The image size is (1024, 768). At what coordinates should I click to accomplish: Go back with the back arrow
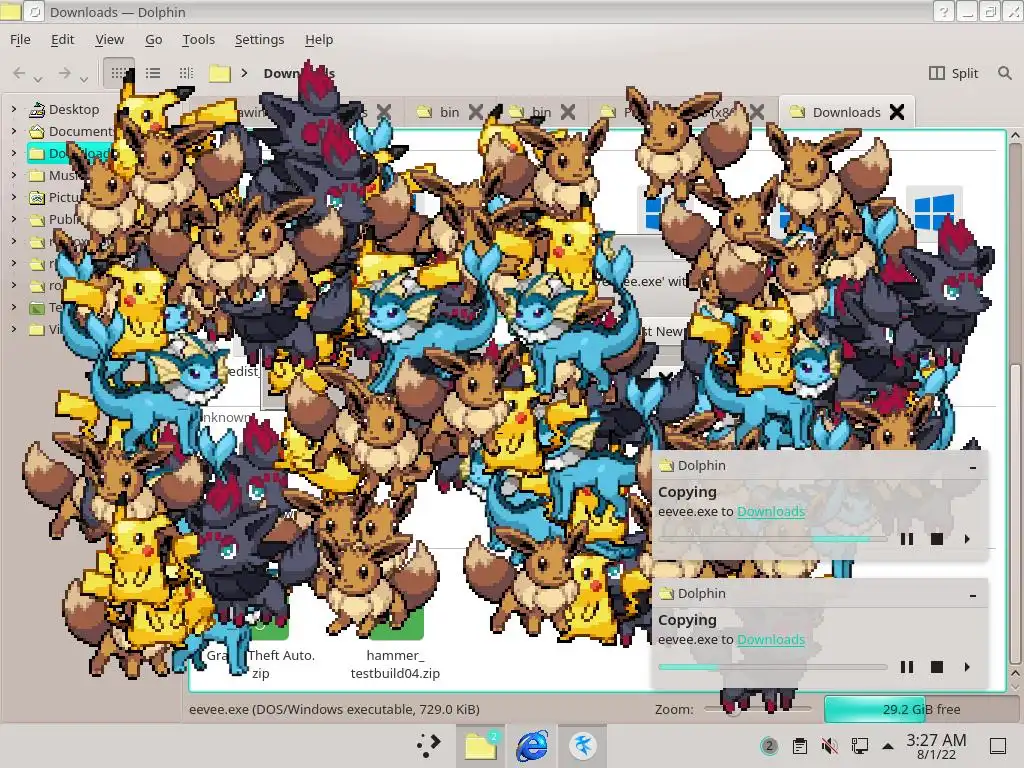coord(20,73)
